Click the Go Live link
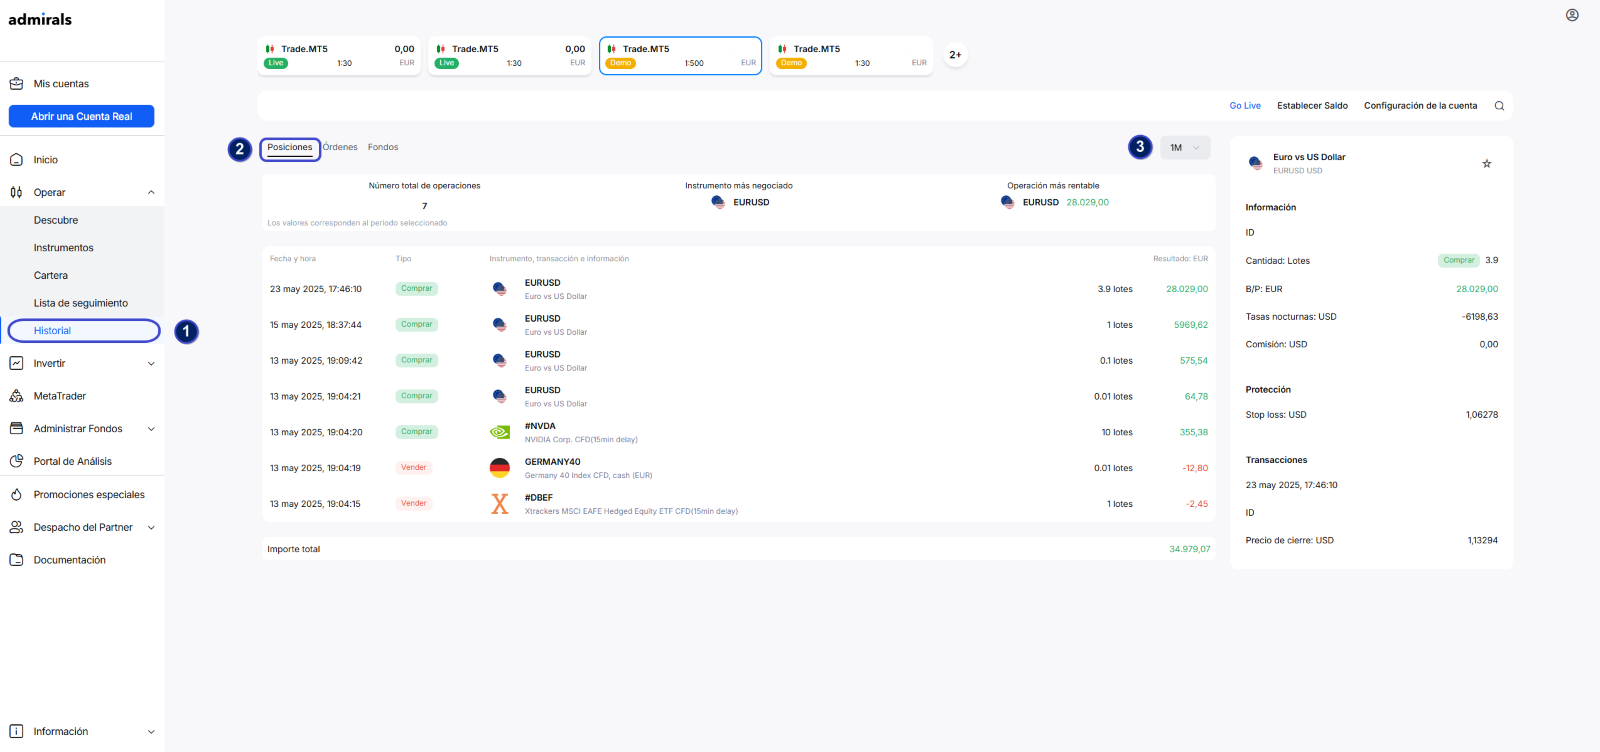The image size is (1600, 752). point(1245,106)
